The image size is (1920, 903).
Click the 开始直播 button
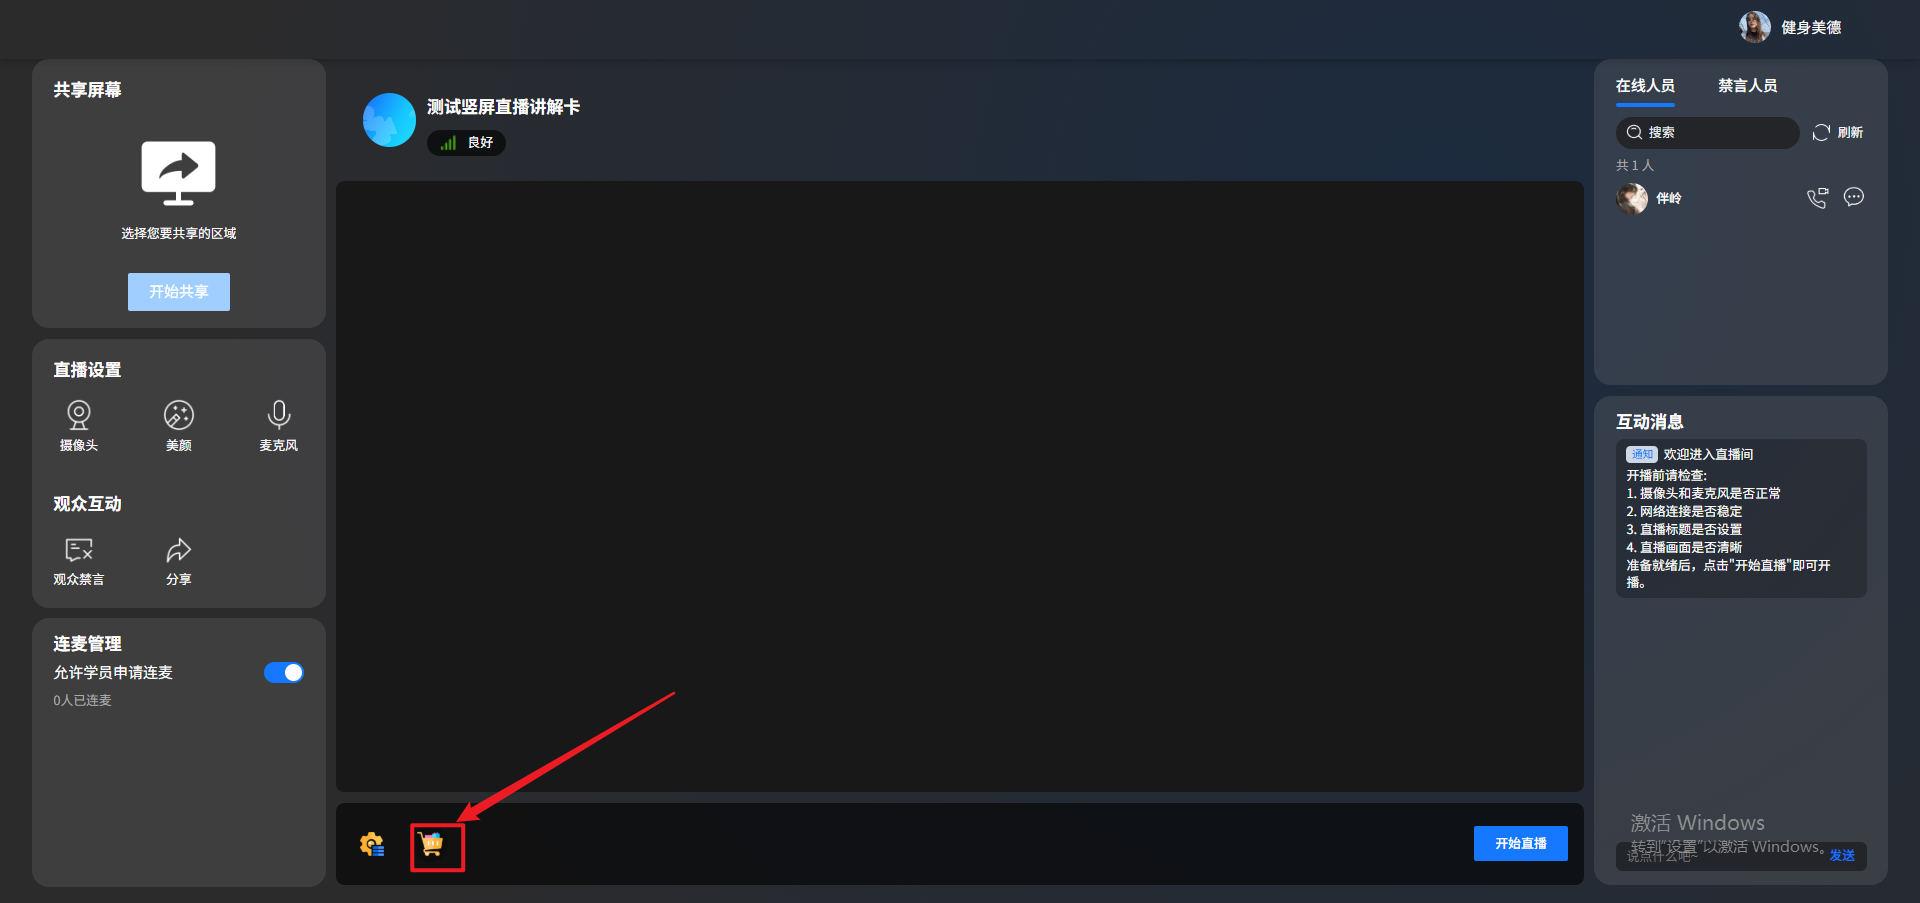[1521, 844]
